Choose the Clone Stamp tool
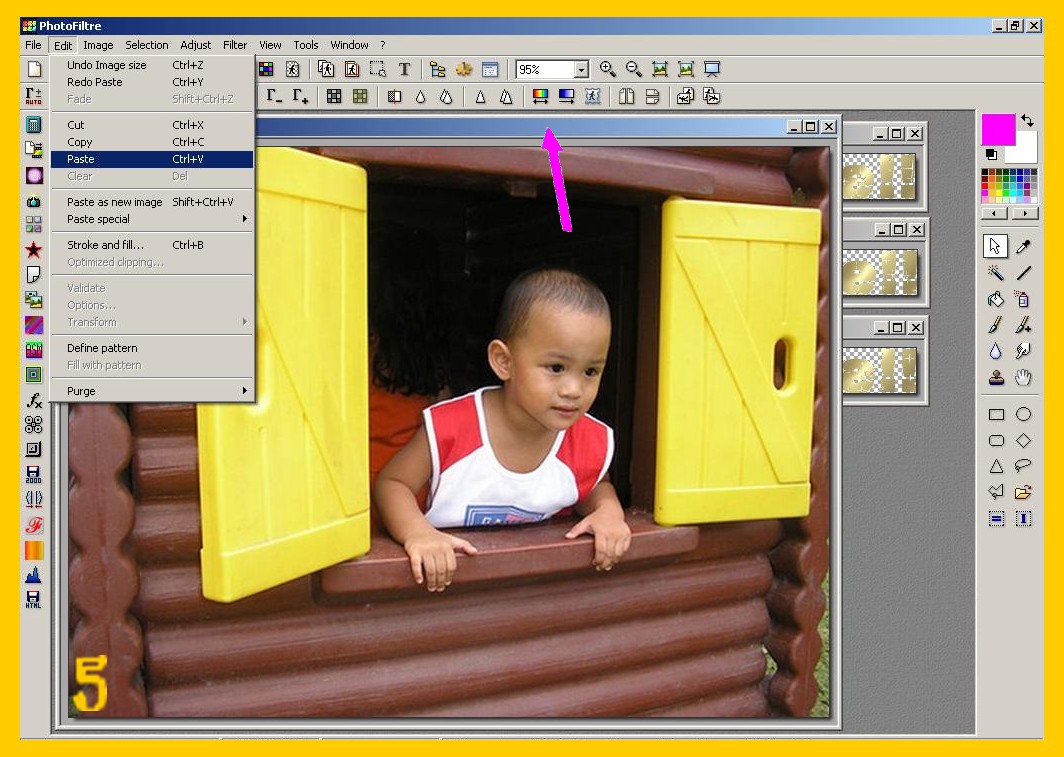Image resolution: width=1064 pixels, height=757 pixels. [x=995, y=378]
